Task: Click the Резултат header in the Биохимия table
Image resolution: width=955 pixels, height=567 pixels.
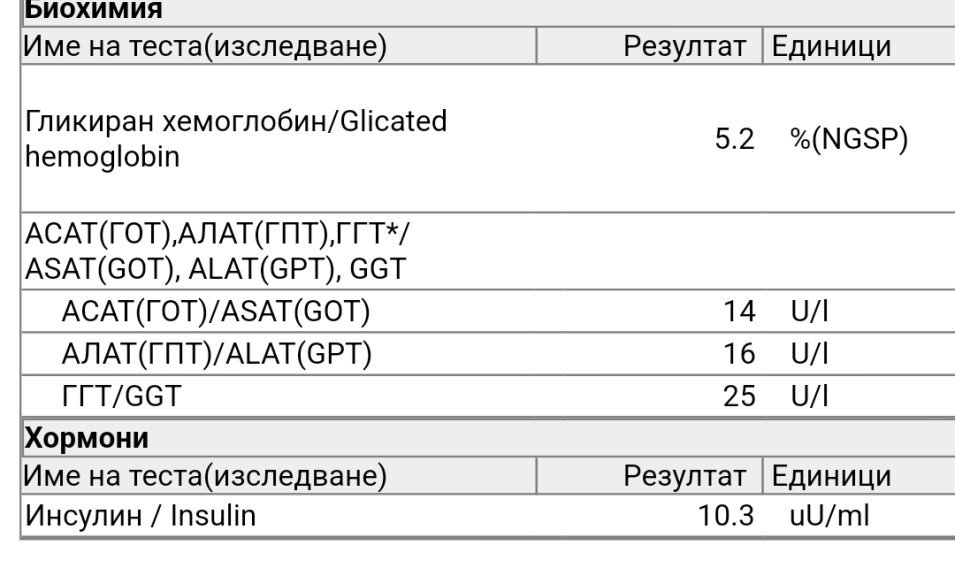Action: tap(684, 46)
